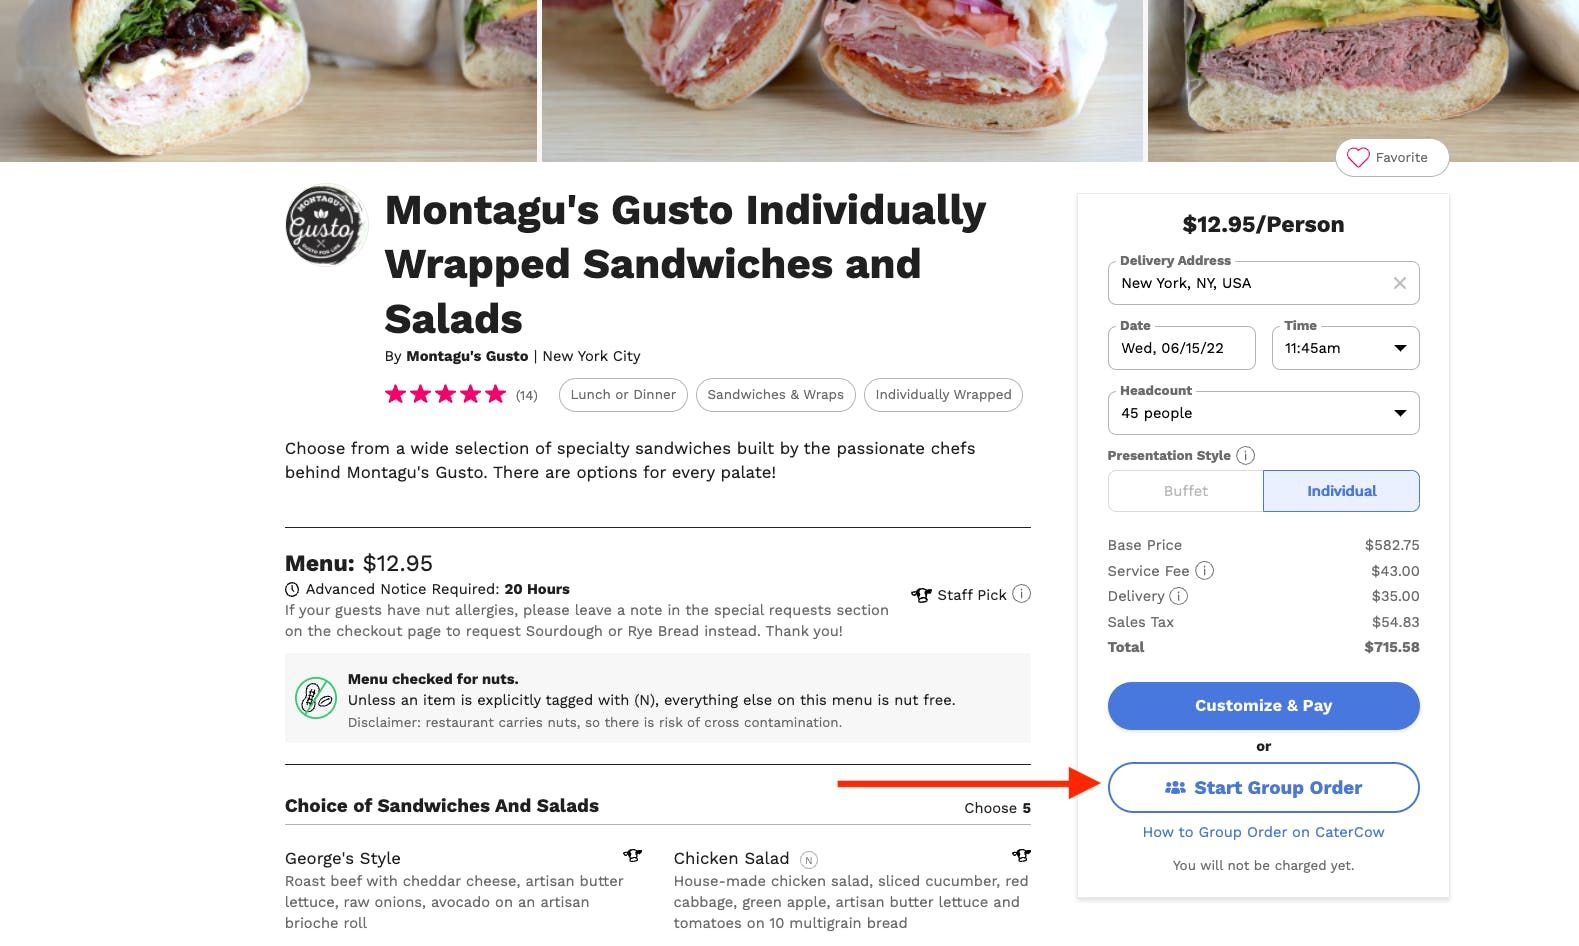Clear the delivery address with X icon

click(1399, 283)
